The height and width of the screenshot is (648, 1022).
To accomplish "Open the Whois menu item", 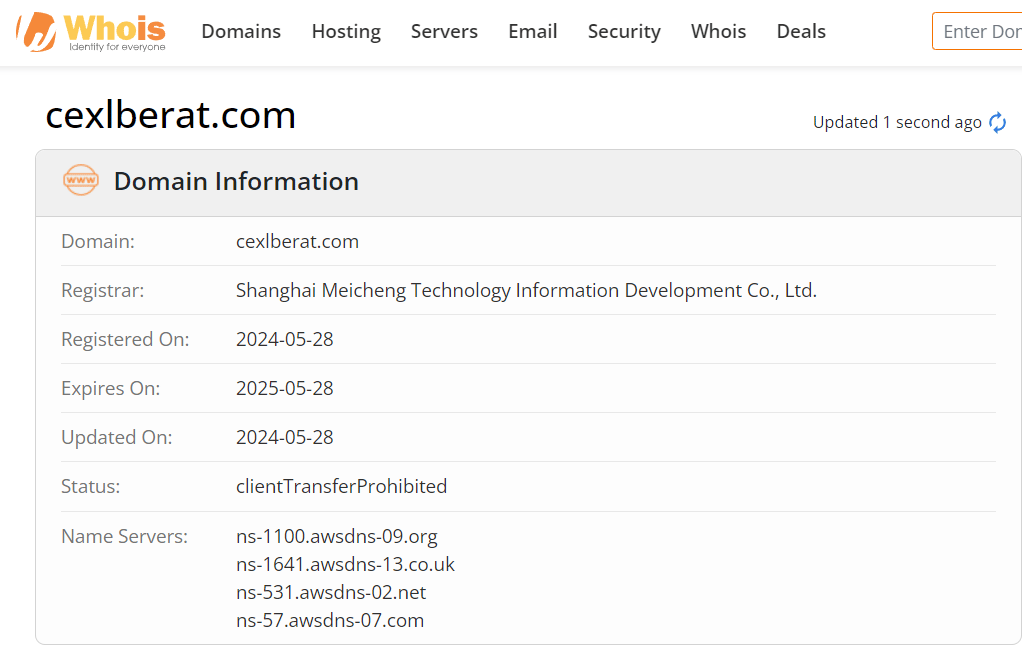I will 718,31.
